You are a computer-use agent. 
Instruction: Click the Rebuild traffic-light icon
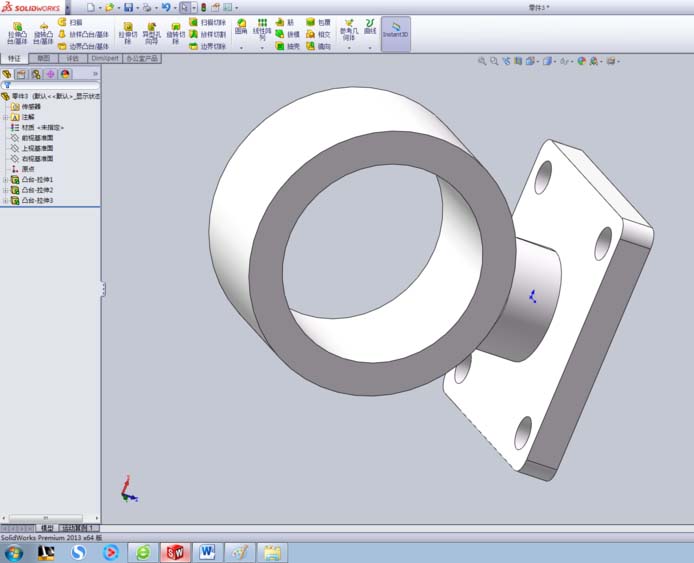coord(204,8)
